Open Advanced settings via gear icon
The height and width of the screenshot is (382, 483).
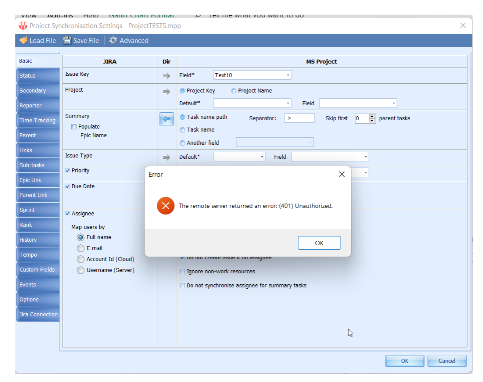coord(113,40)
